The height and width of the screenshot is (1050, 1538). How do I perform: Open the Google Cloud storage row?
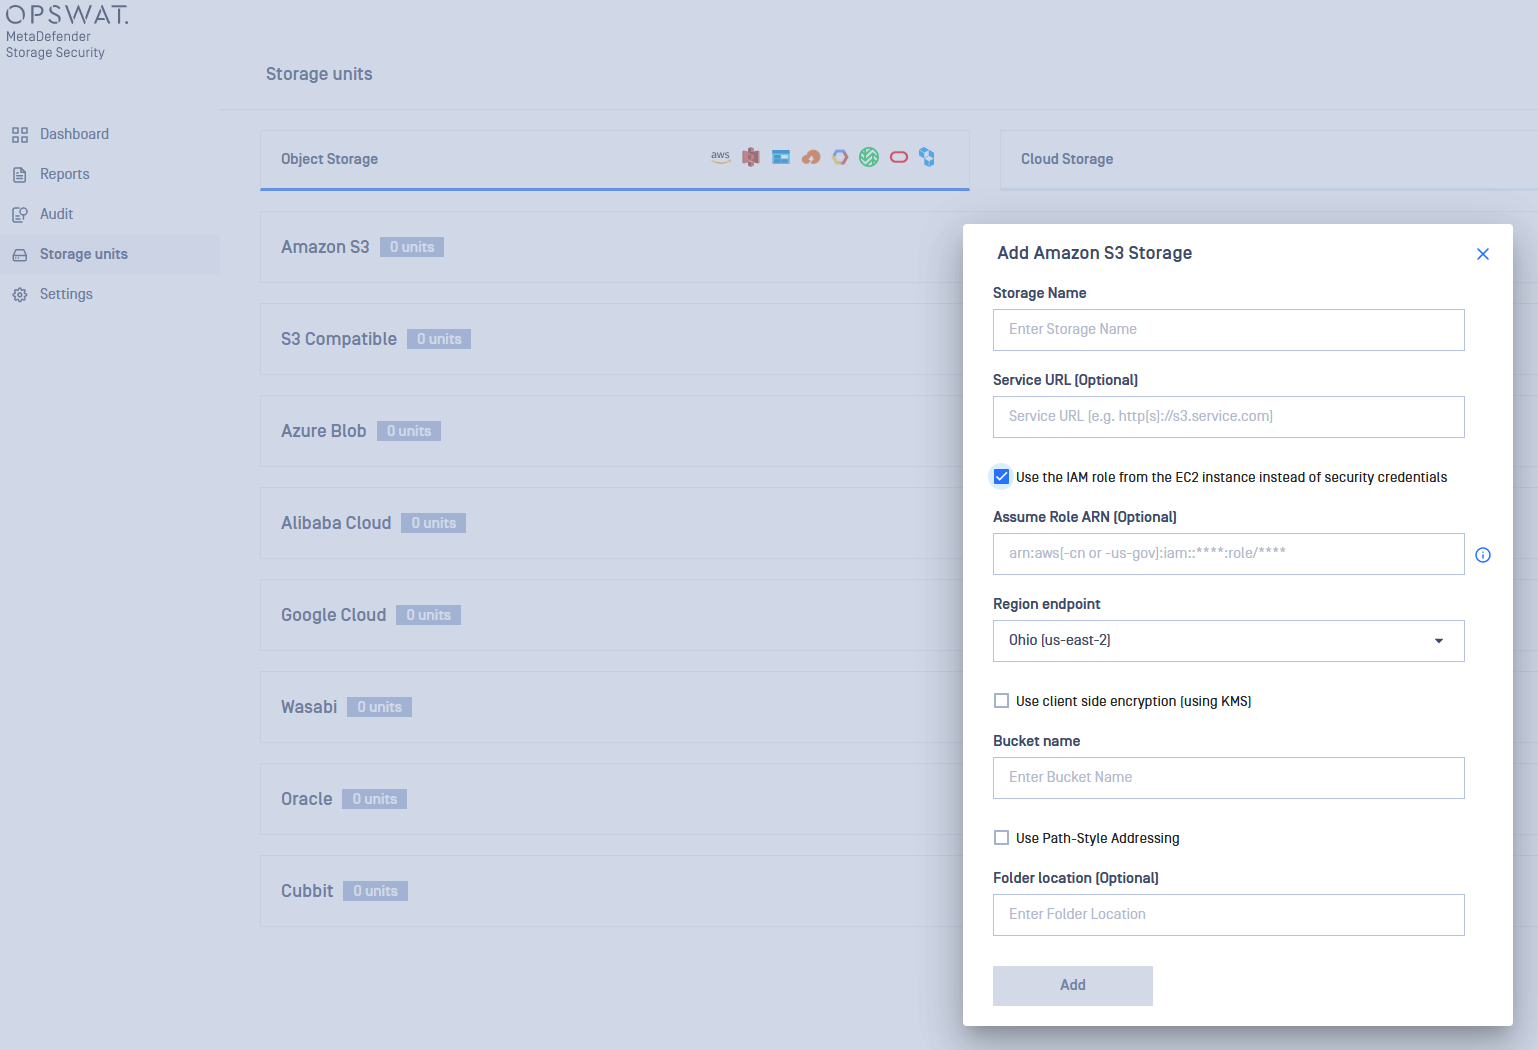611,615
